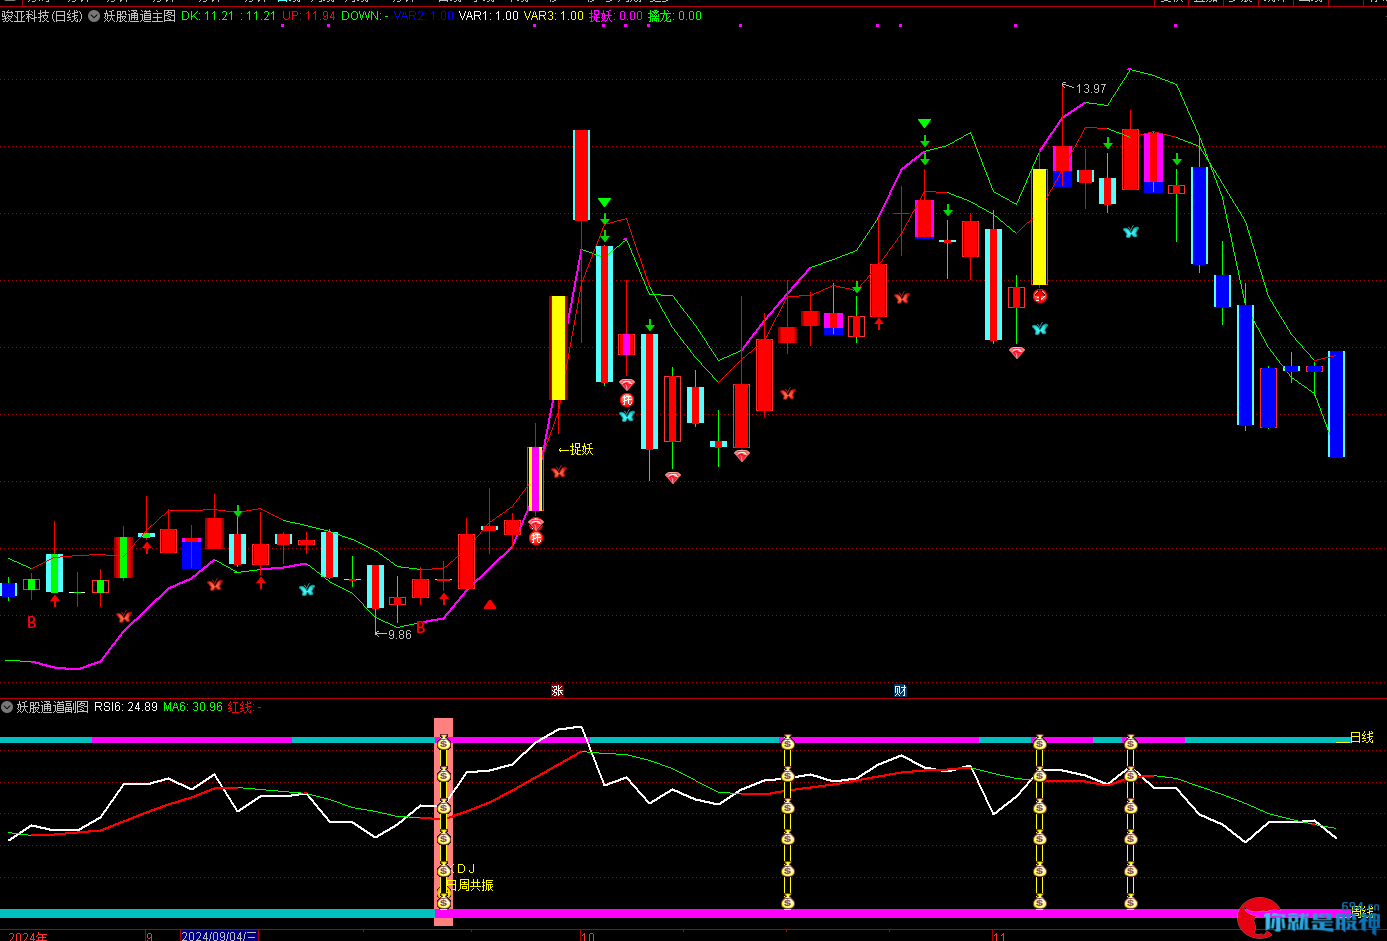Click the RSI6: 24.89 readout
Viewport: 1387px width, 941px height.
(x=126, y=707)
